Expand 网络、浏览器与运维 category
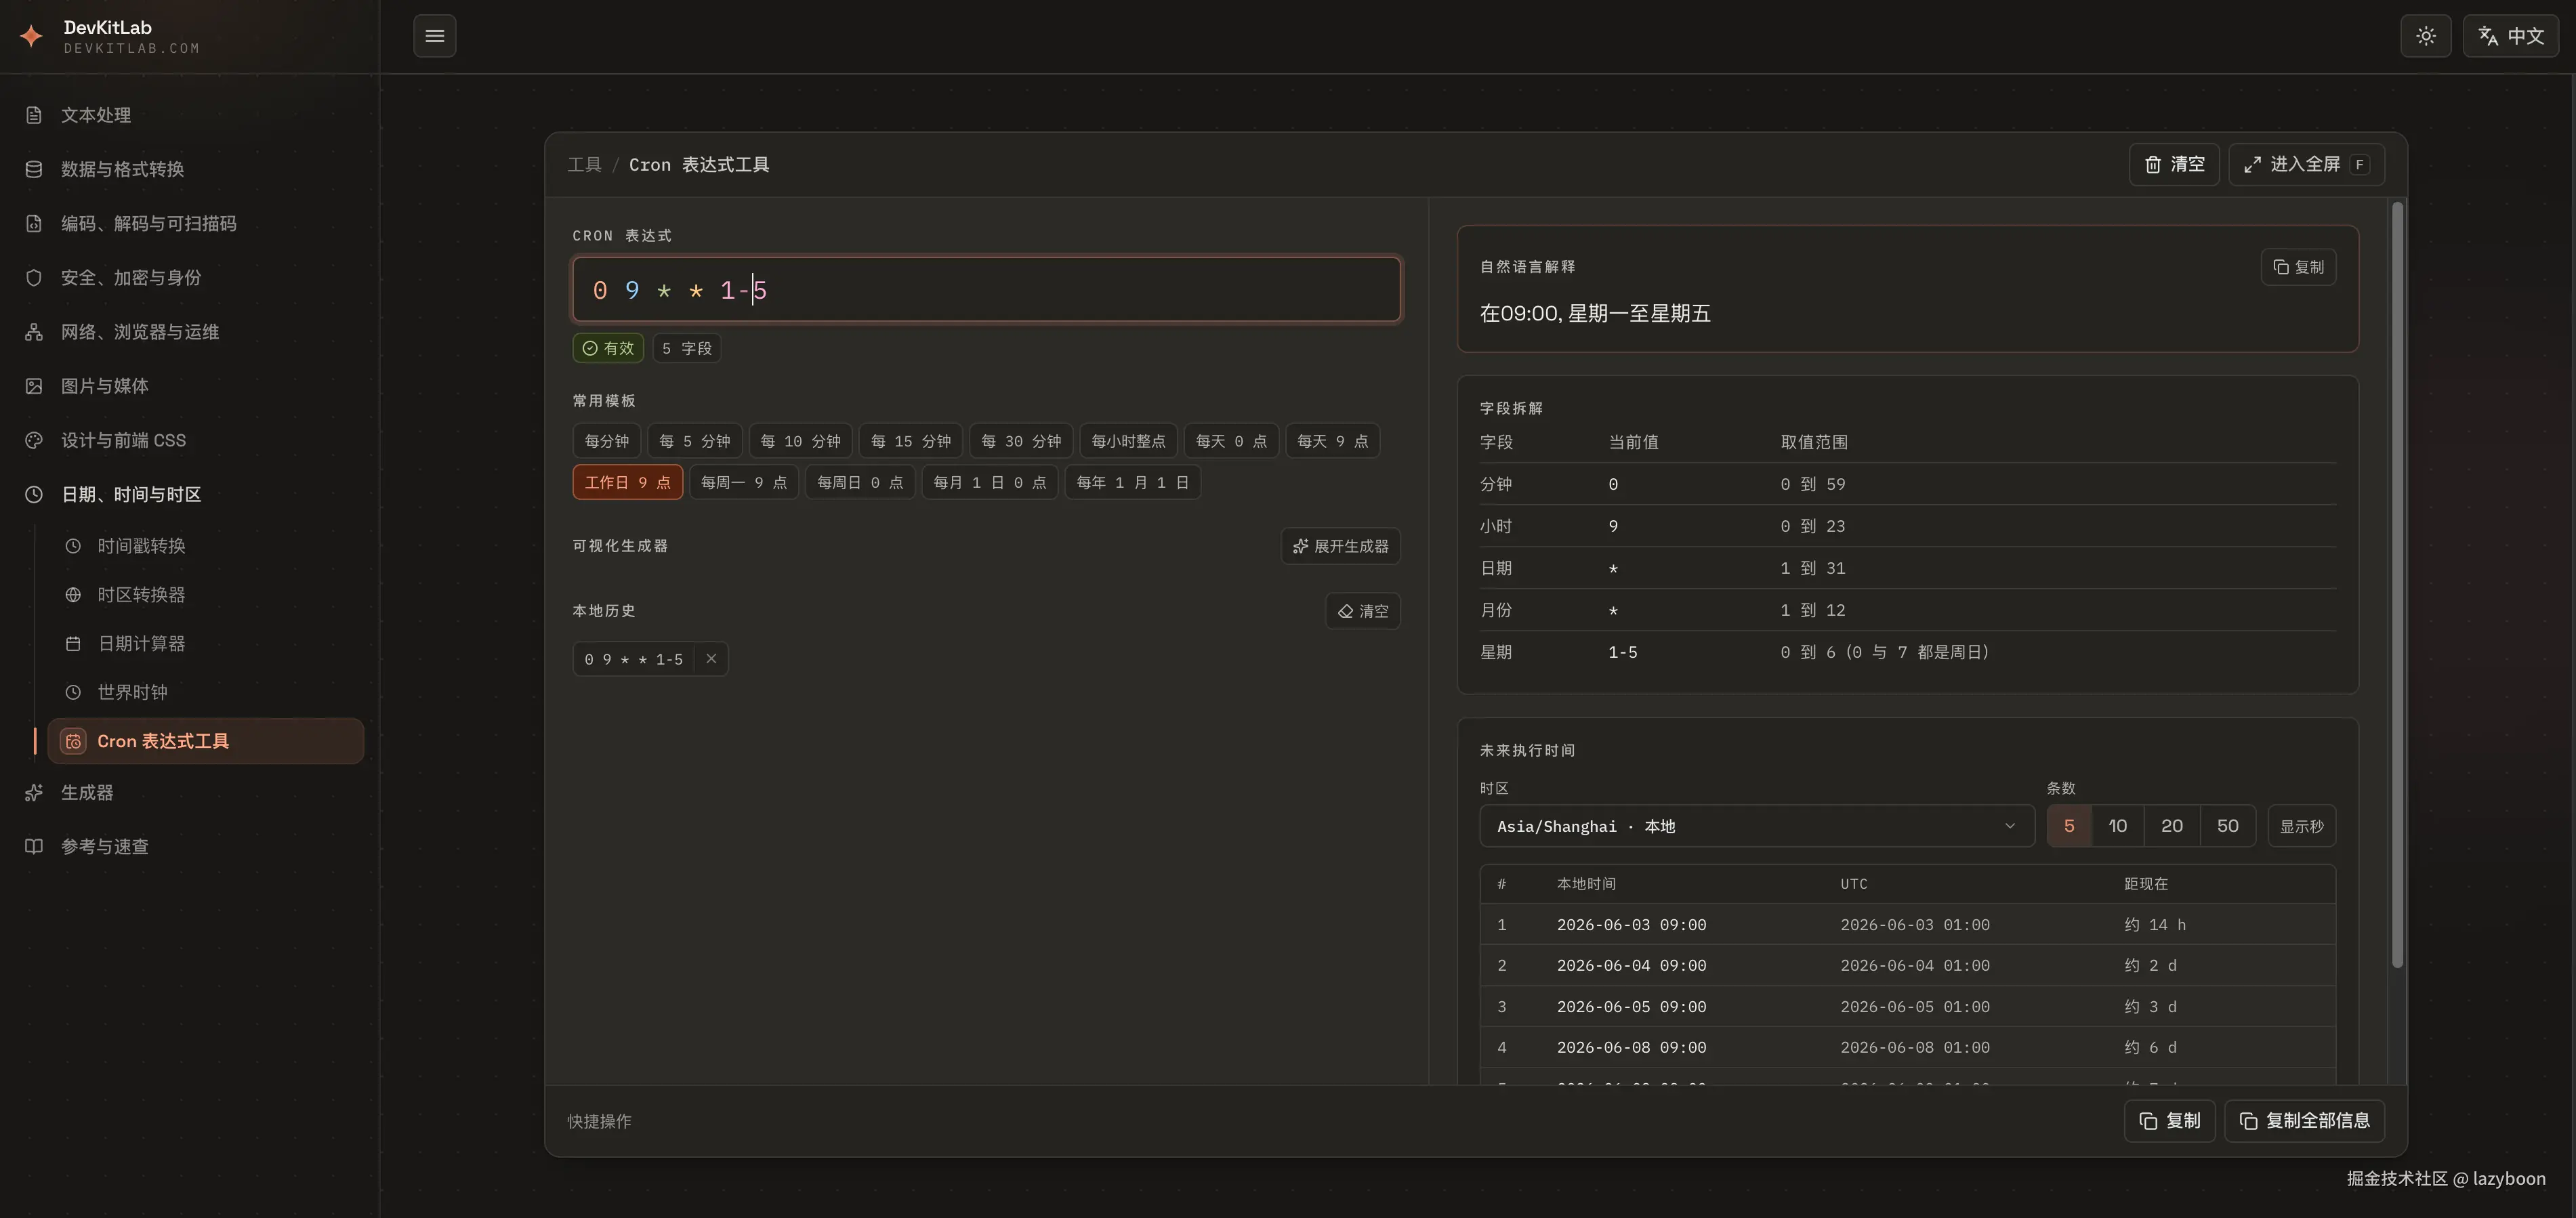Image resolution: width=2576 pixels, height=1218 pixels. click(190, 332)
